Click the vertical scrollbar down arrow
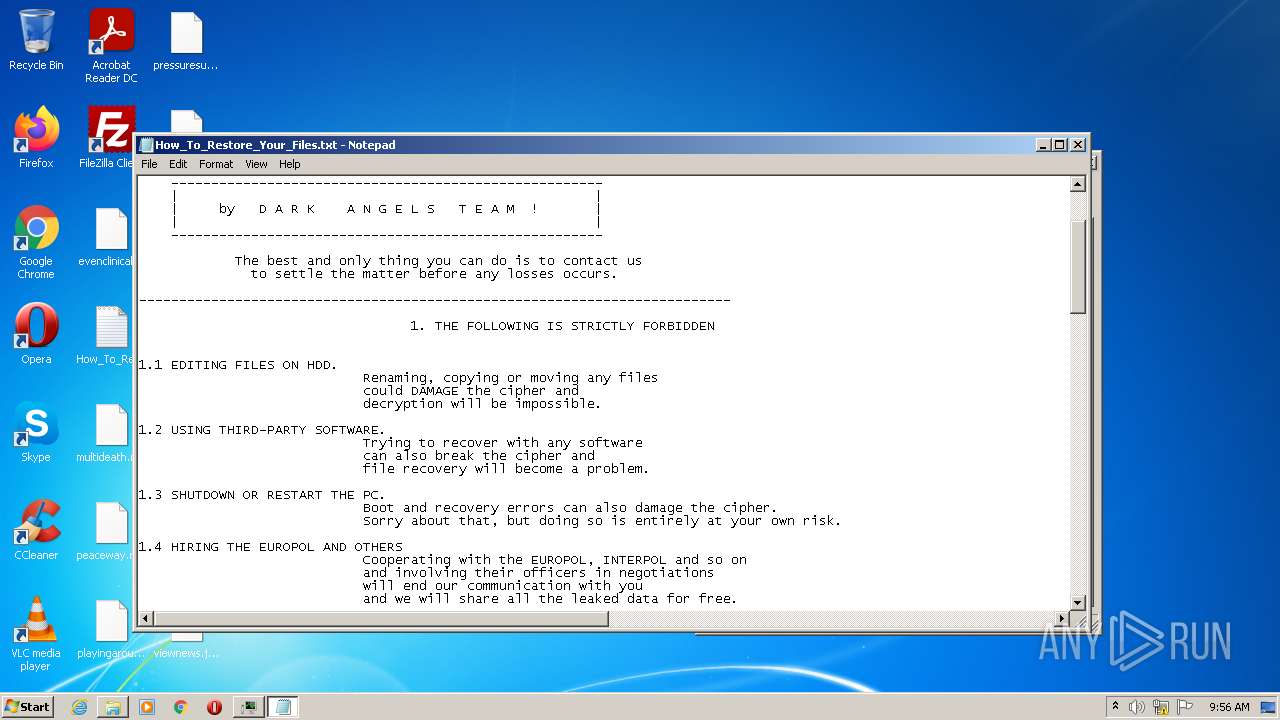This screenshot has width=1280, height=720. 1078,602
